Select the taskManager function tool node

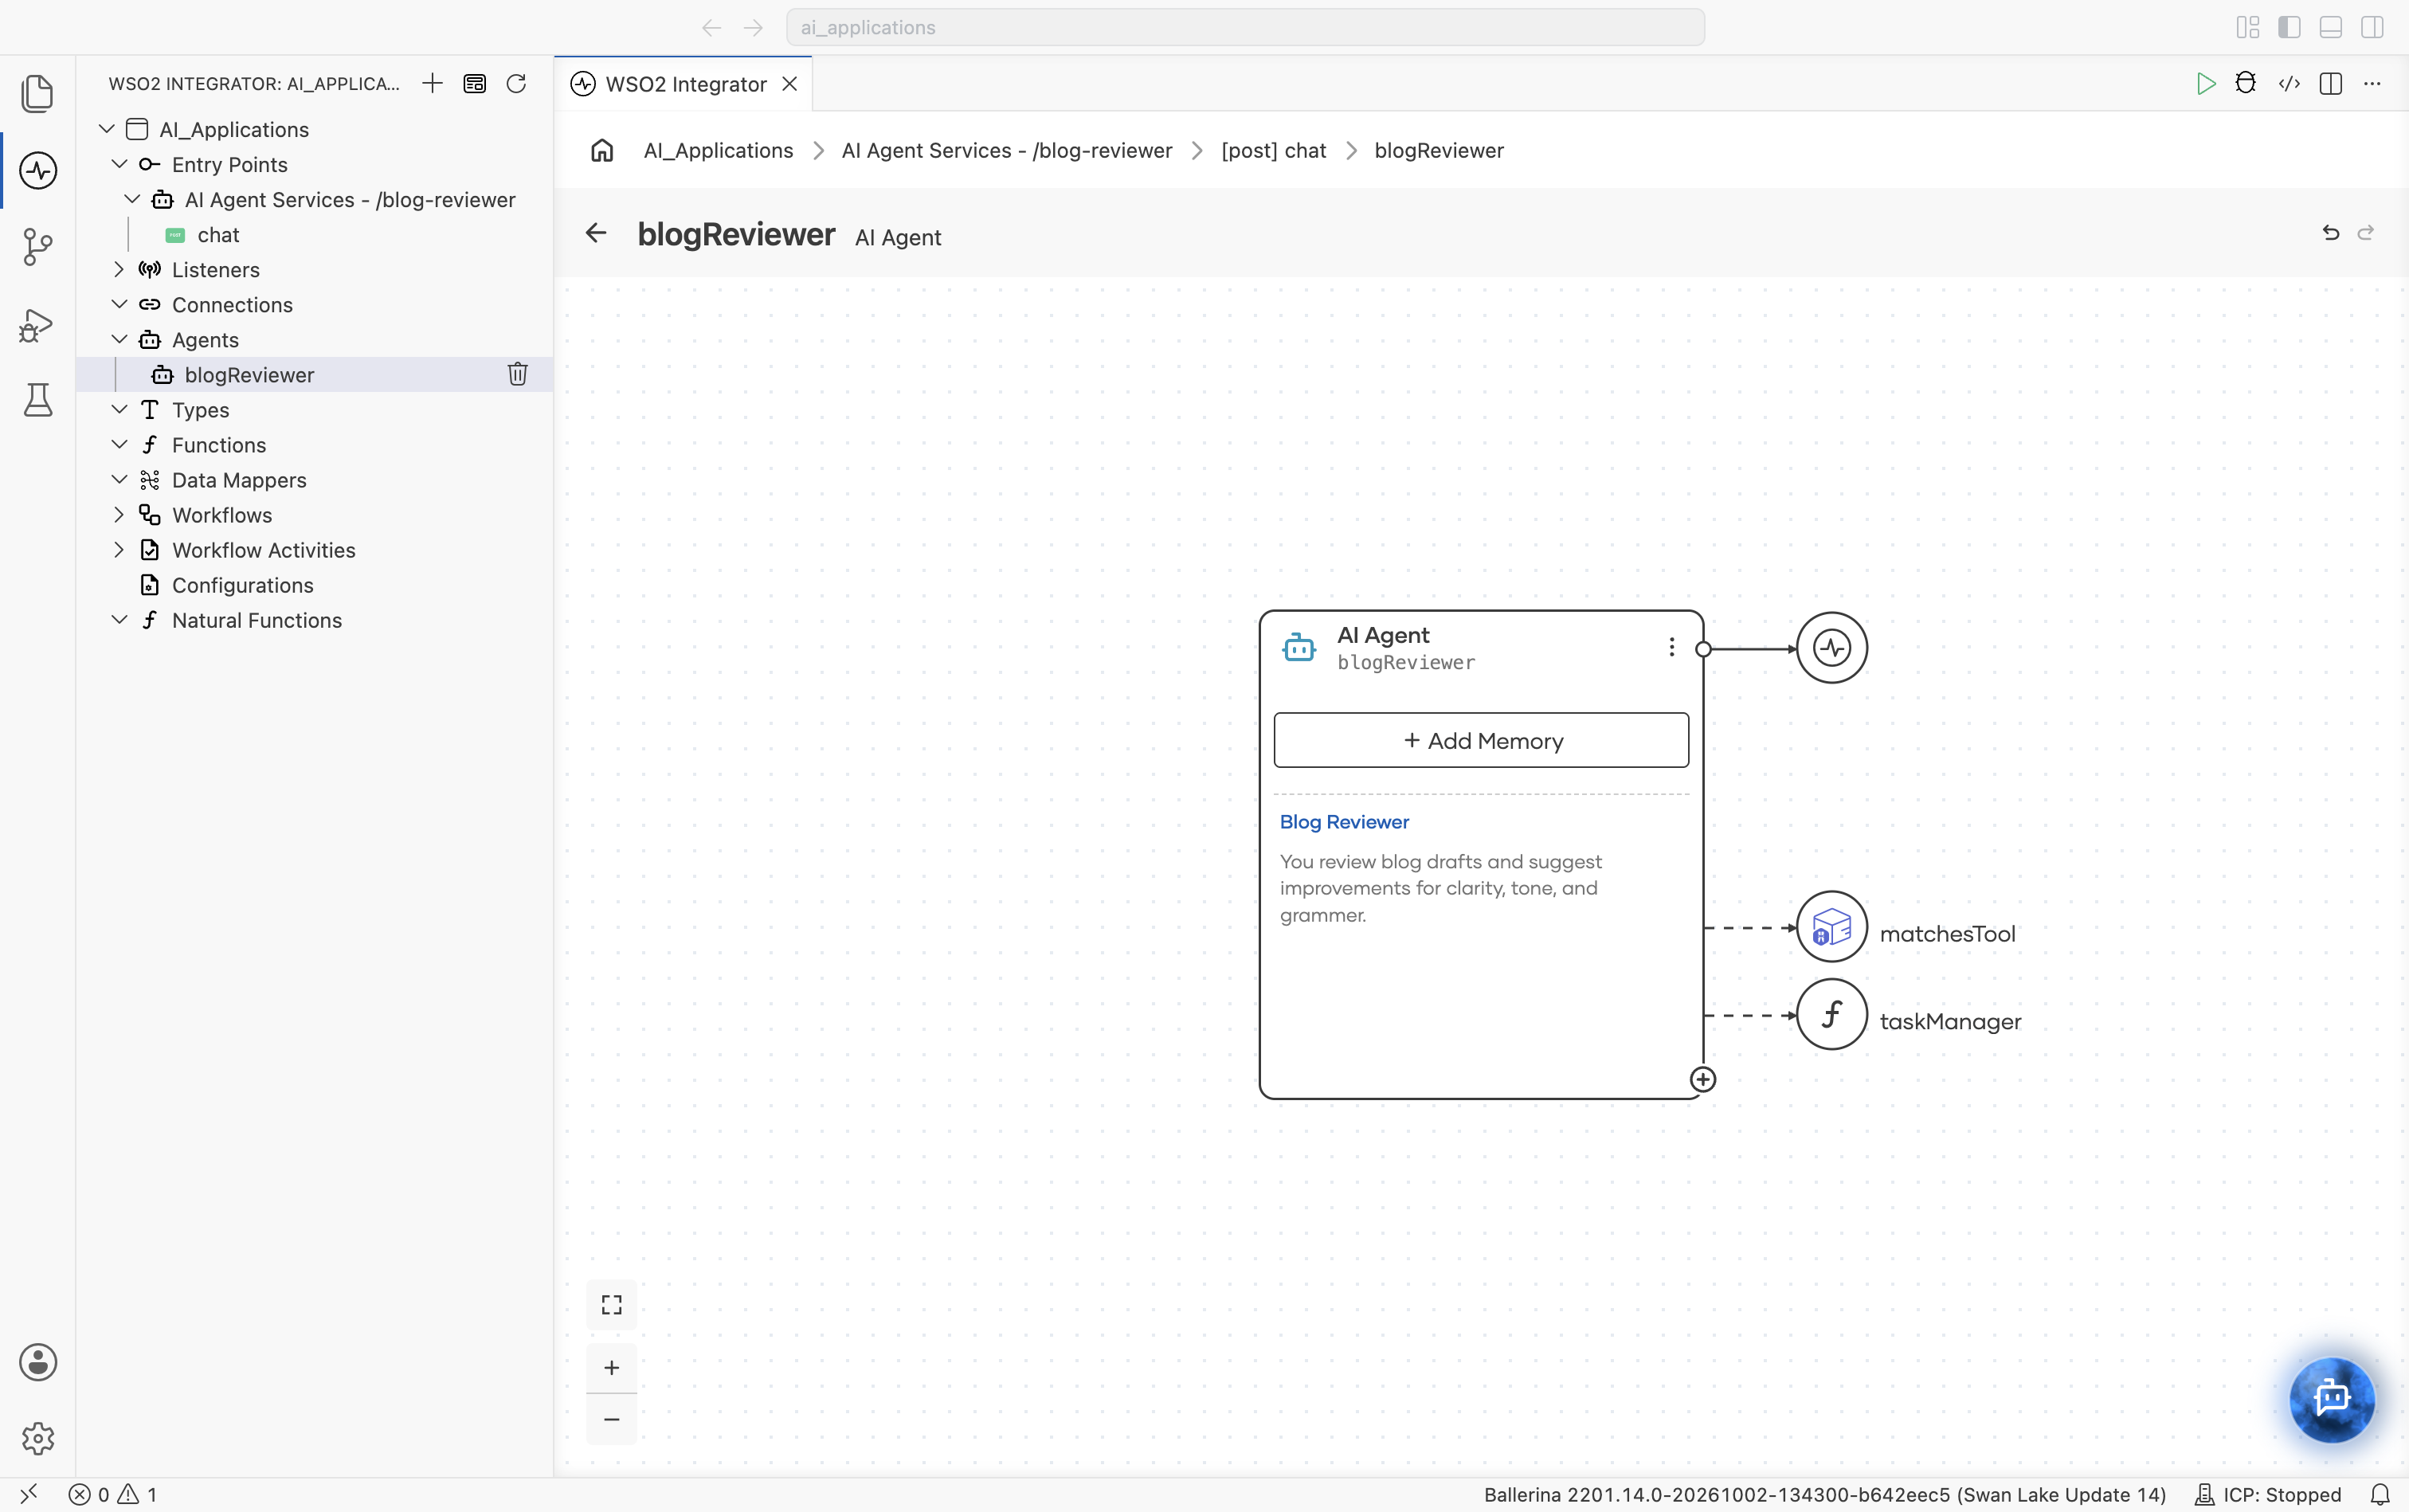1831,1014
